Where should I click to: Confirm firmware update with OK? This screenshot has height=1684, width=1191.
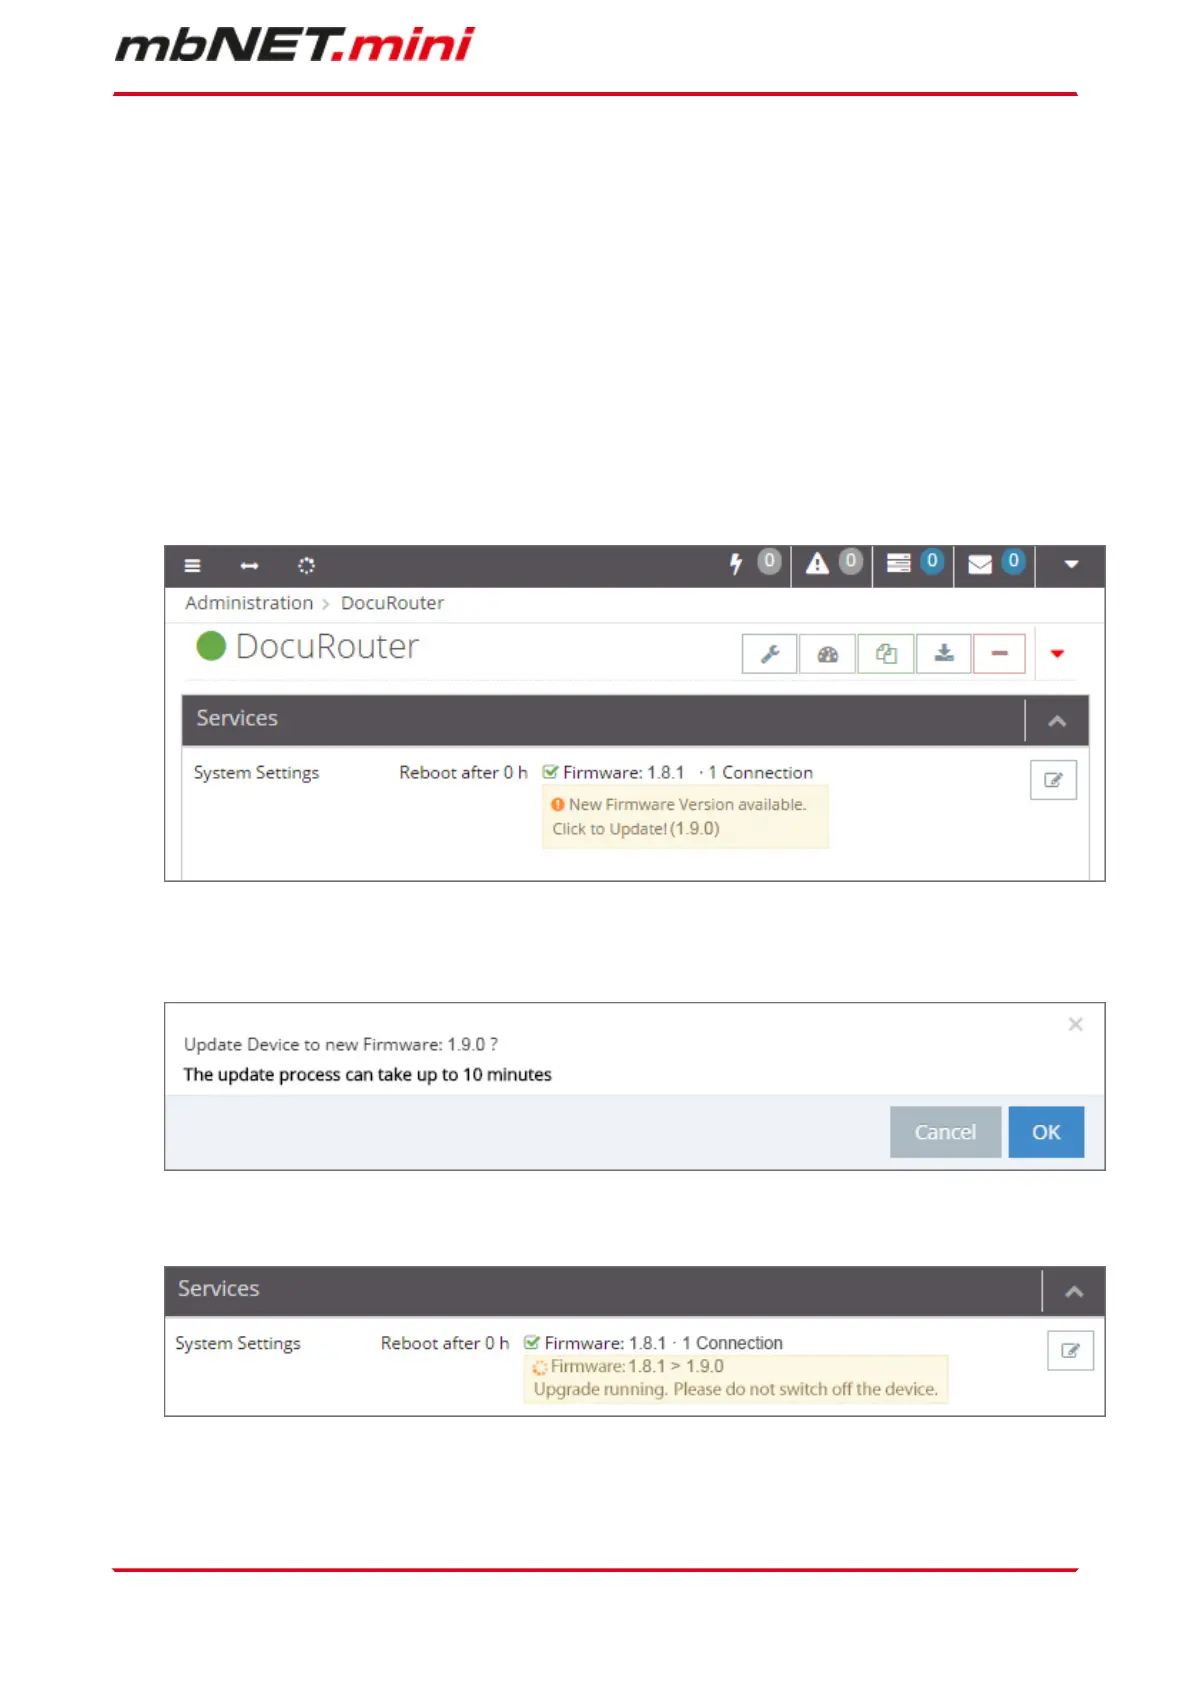[1046, 1132]
